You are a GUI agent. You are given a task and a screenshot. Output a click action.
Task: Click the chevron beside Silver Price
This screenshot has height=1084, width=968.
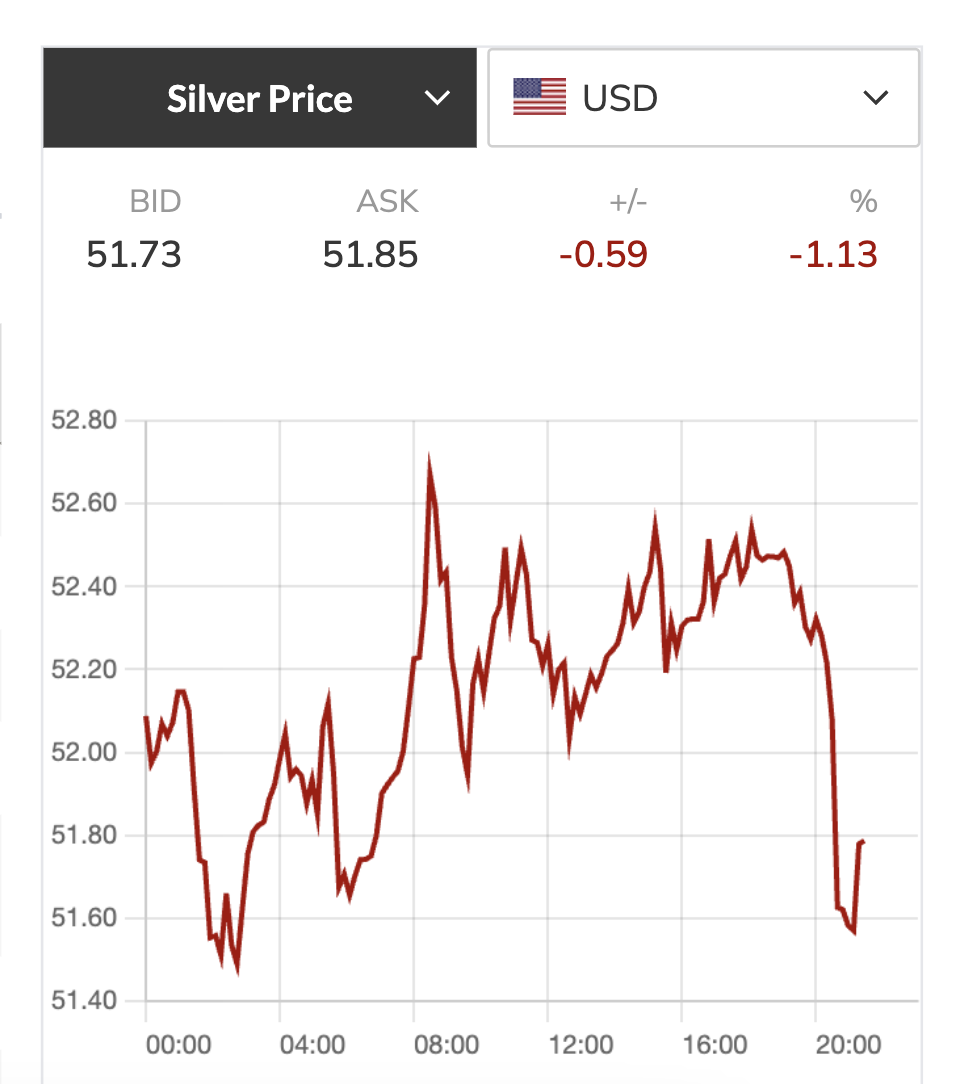coord(437,98)
